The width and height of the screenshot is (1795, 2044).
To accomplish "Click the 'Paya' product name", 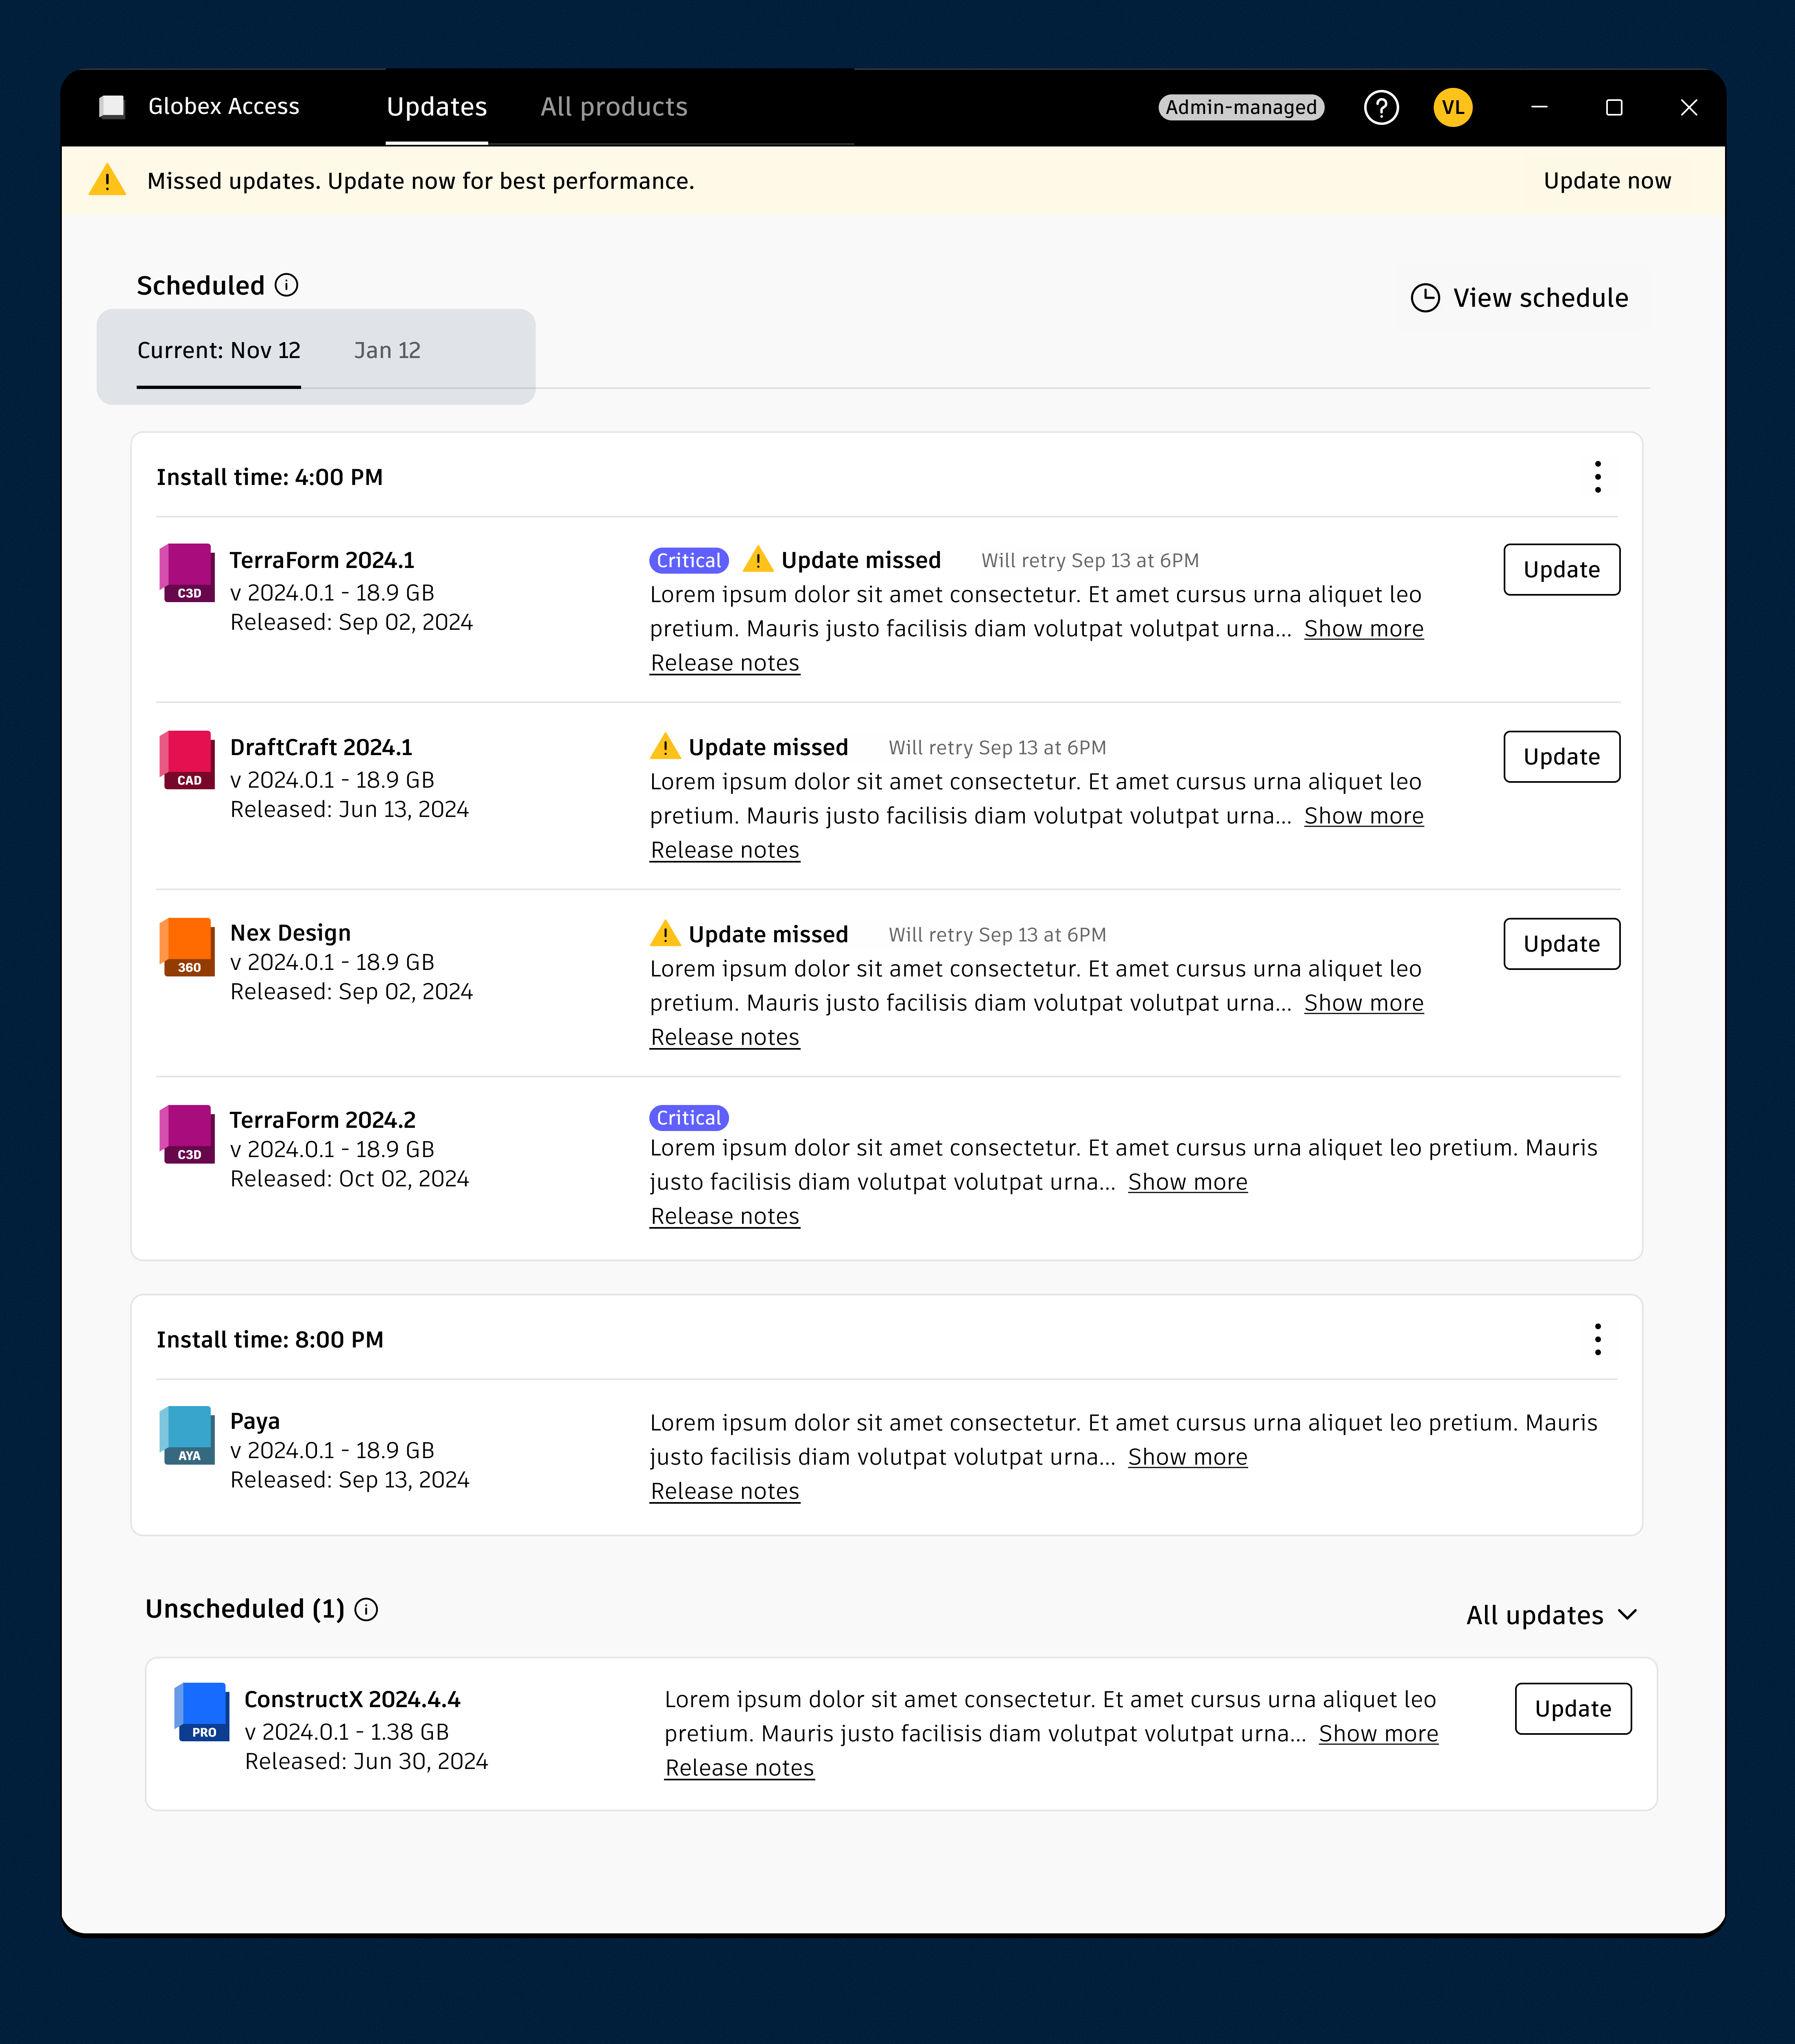I will click(x=255, y=1421).
